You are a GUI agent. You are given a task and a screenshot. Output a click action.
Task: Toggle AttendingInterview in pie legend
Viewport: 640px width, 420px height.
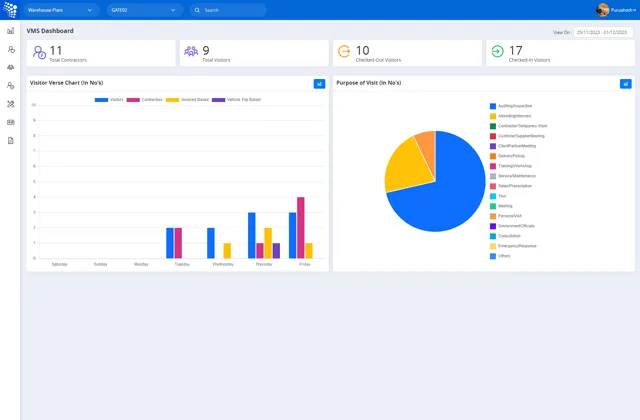pos(511,116)
